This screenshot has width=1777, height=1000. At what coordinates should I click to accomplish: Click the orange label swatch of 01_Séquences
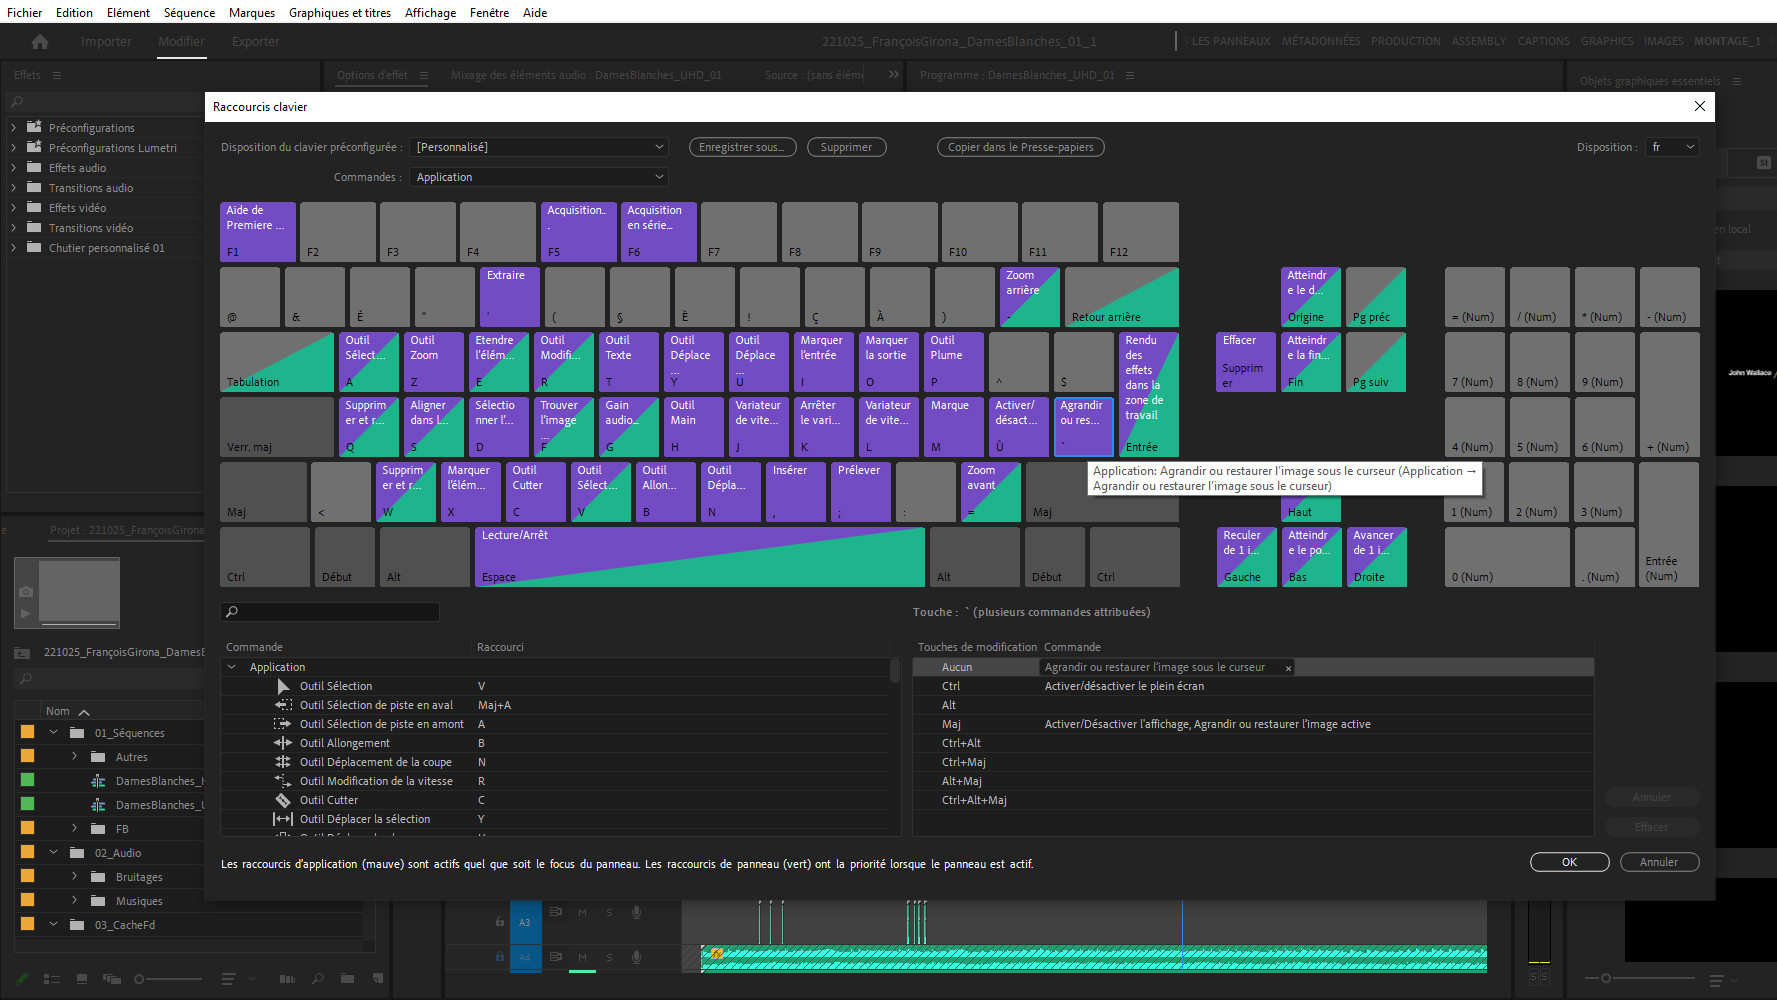click(x=28, y=733)
